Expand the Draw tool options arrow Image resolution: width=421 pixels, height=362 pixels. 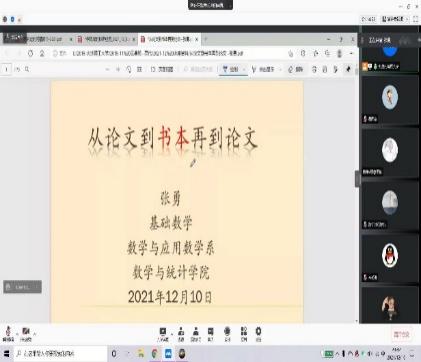pos(244,69)
